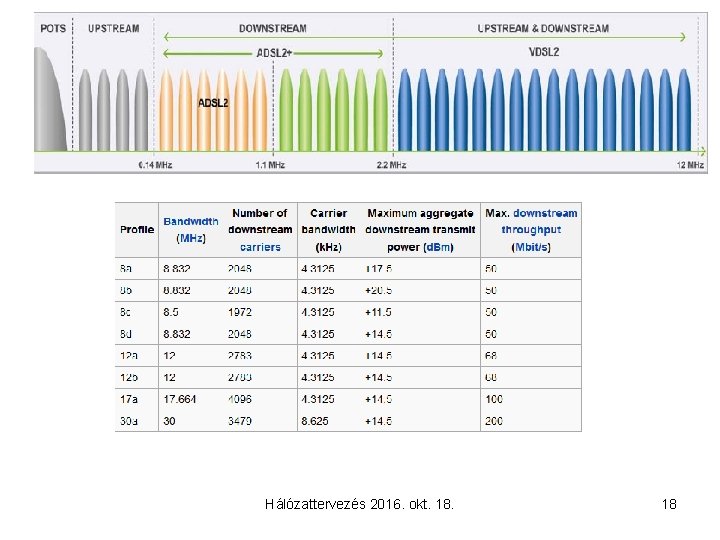
Task: Select the 12 MHz axis label
Action: 690,165
